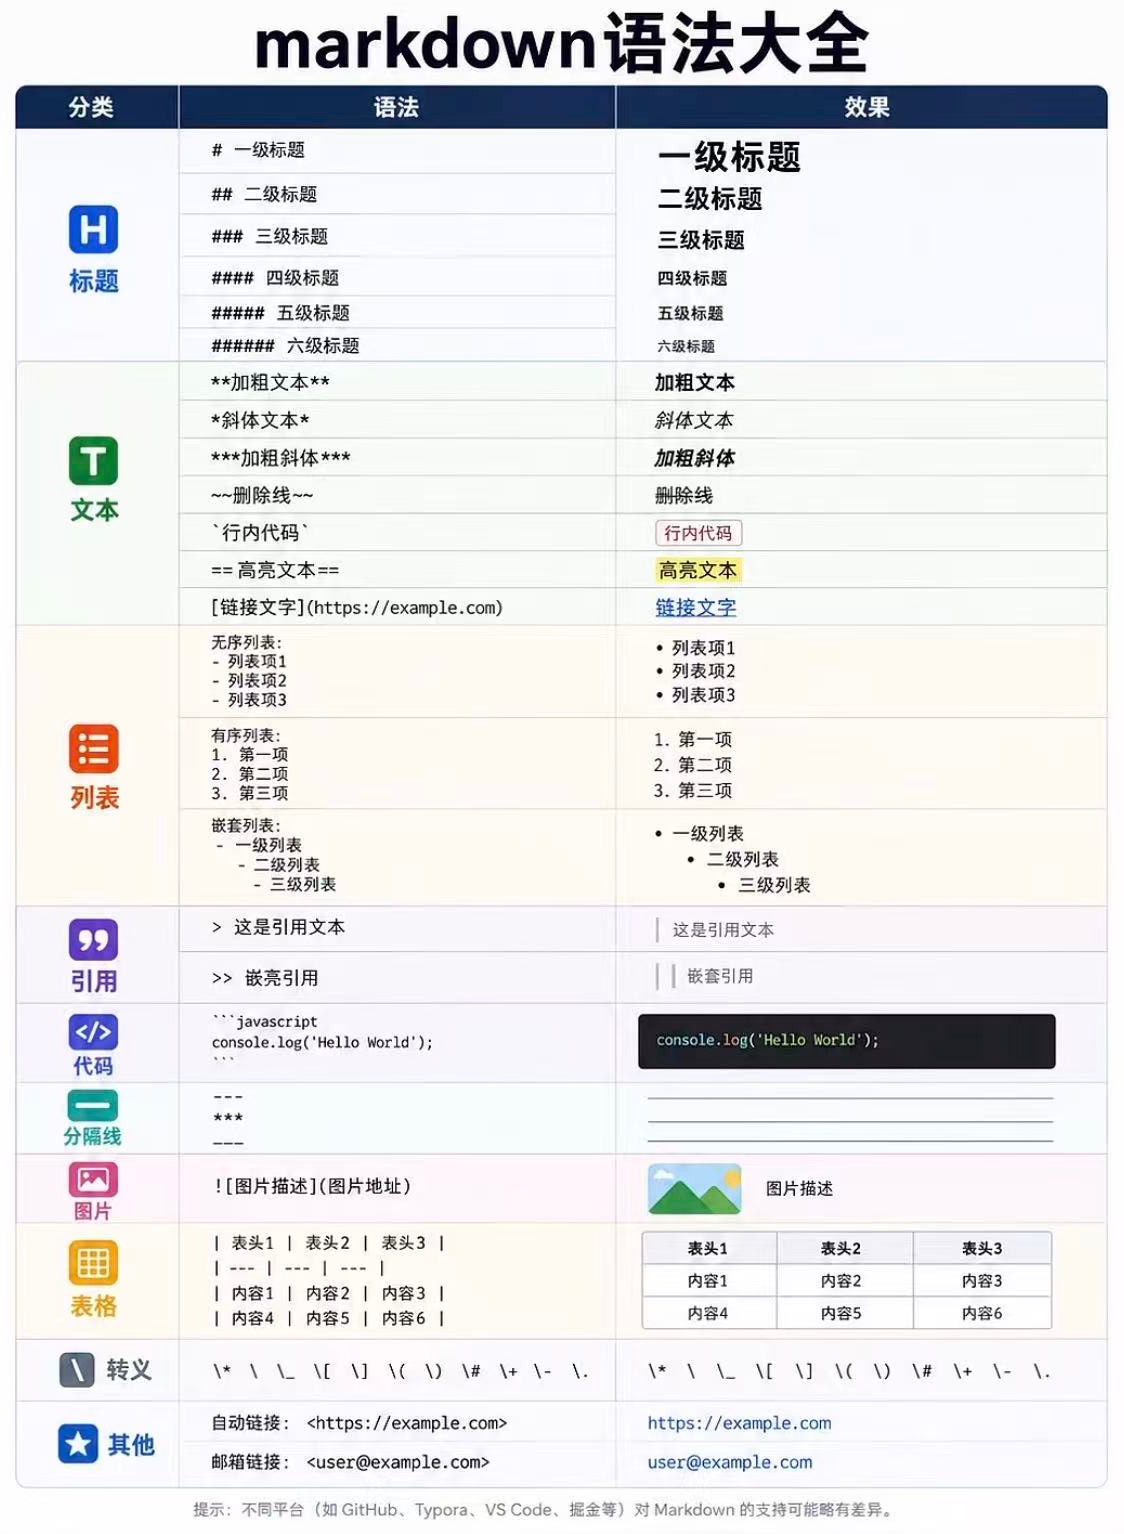Click the yellow table grid icon
Viewport: 1124px width, 1534px height.
(x=93, y=1262)
